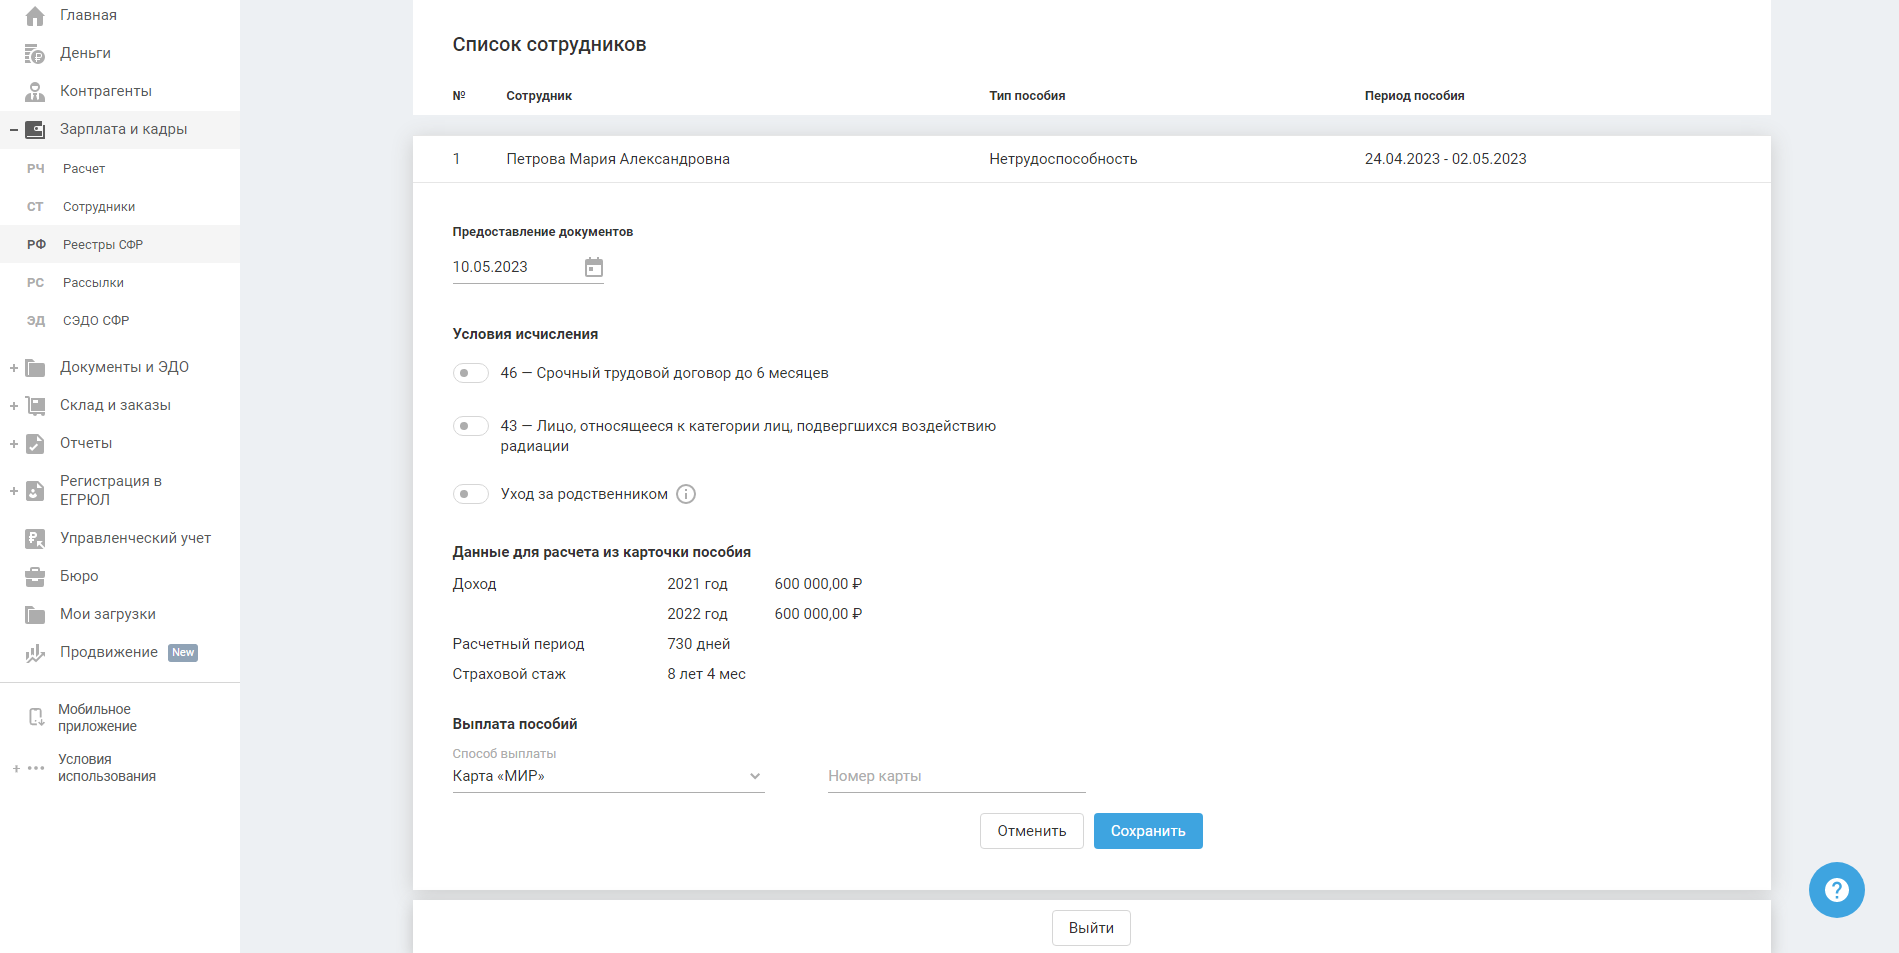This screenshot has height=953, width=1899.
Task: Open the Мои загрузки sidebar item
Action: [108, 614]
